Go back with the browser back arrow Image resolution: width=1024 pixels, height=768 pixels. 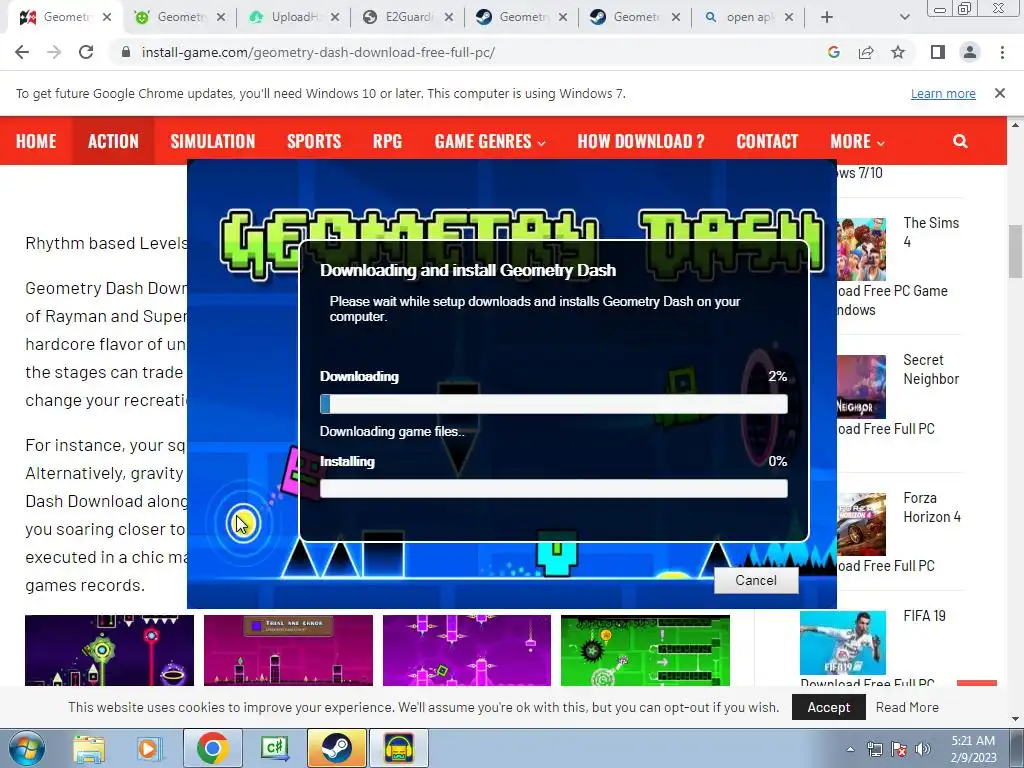(22, 52)
